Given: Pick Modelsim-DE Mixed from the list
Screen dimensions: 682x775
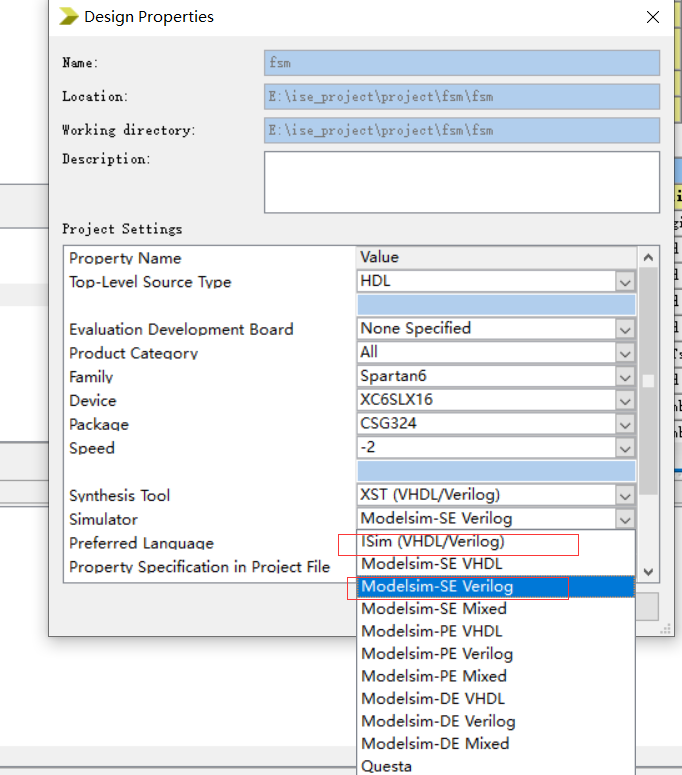Looking at the screenshot, I should 496,744.
